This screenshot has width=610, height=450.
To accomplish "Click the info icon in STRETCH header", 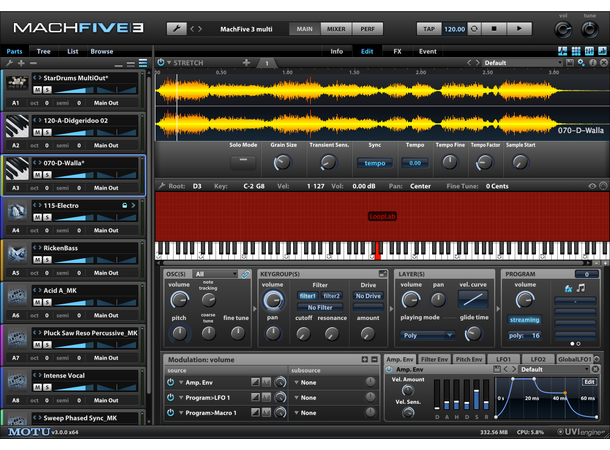I will point(593,63).
